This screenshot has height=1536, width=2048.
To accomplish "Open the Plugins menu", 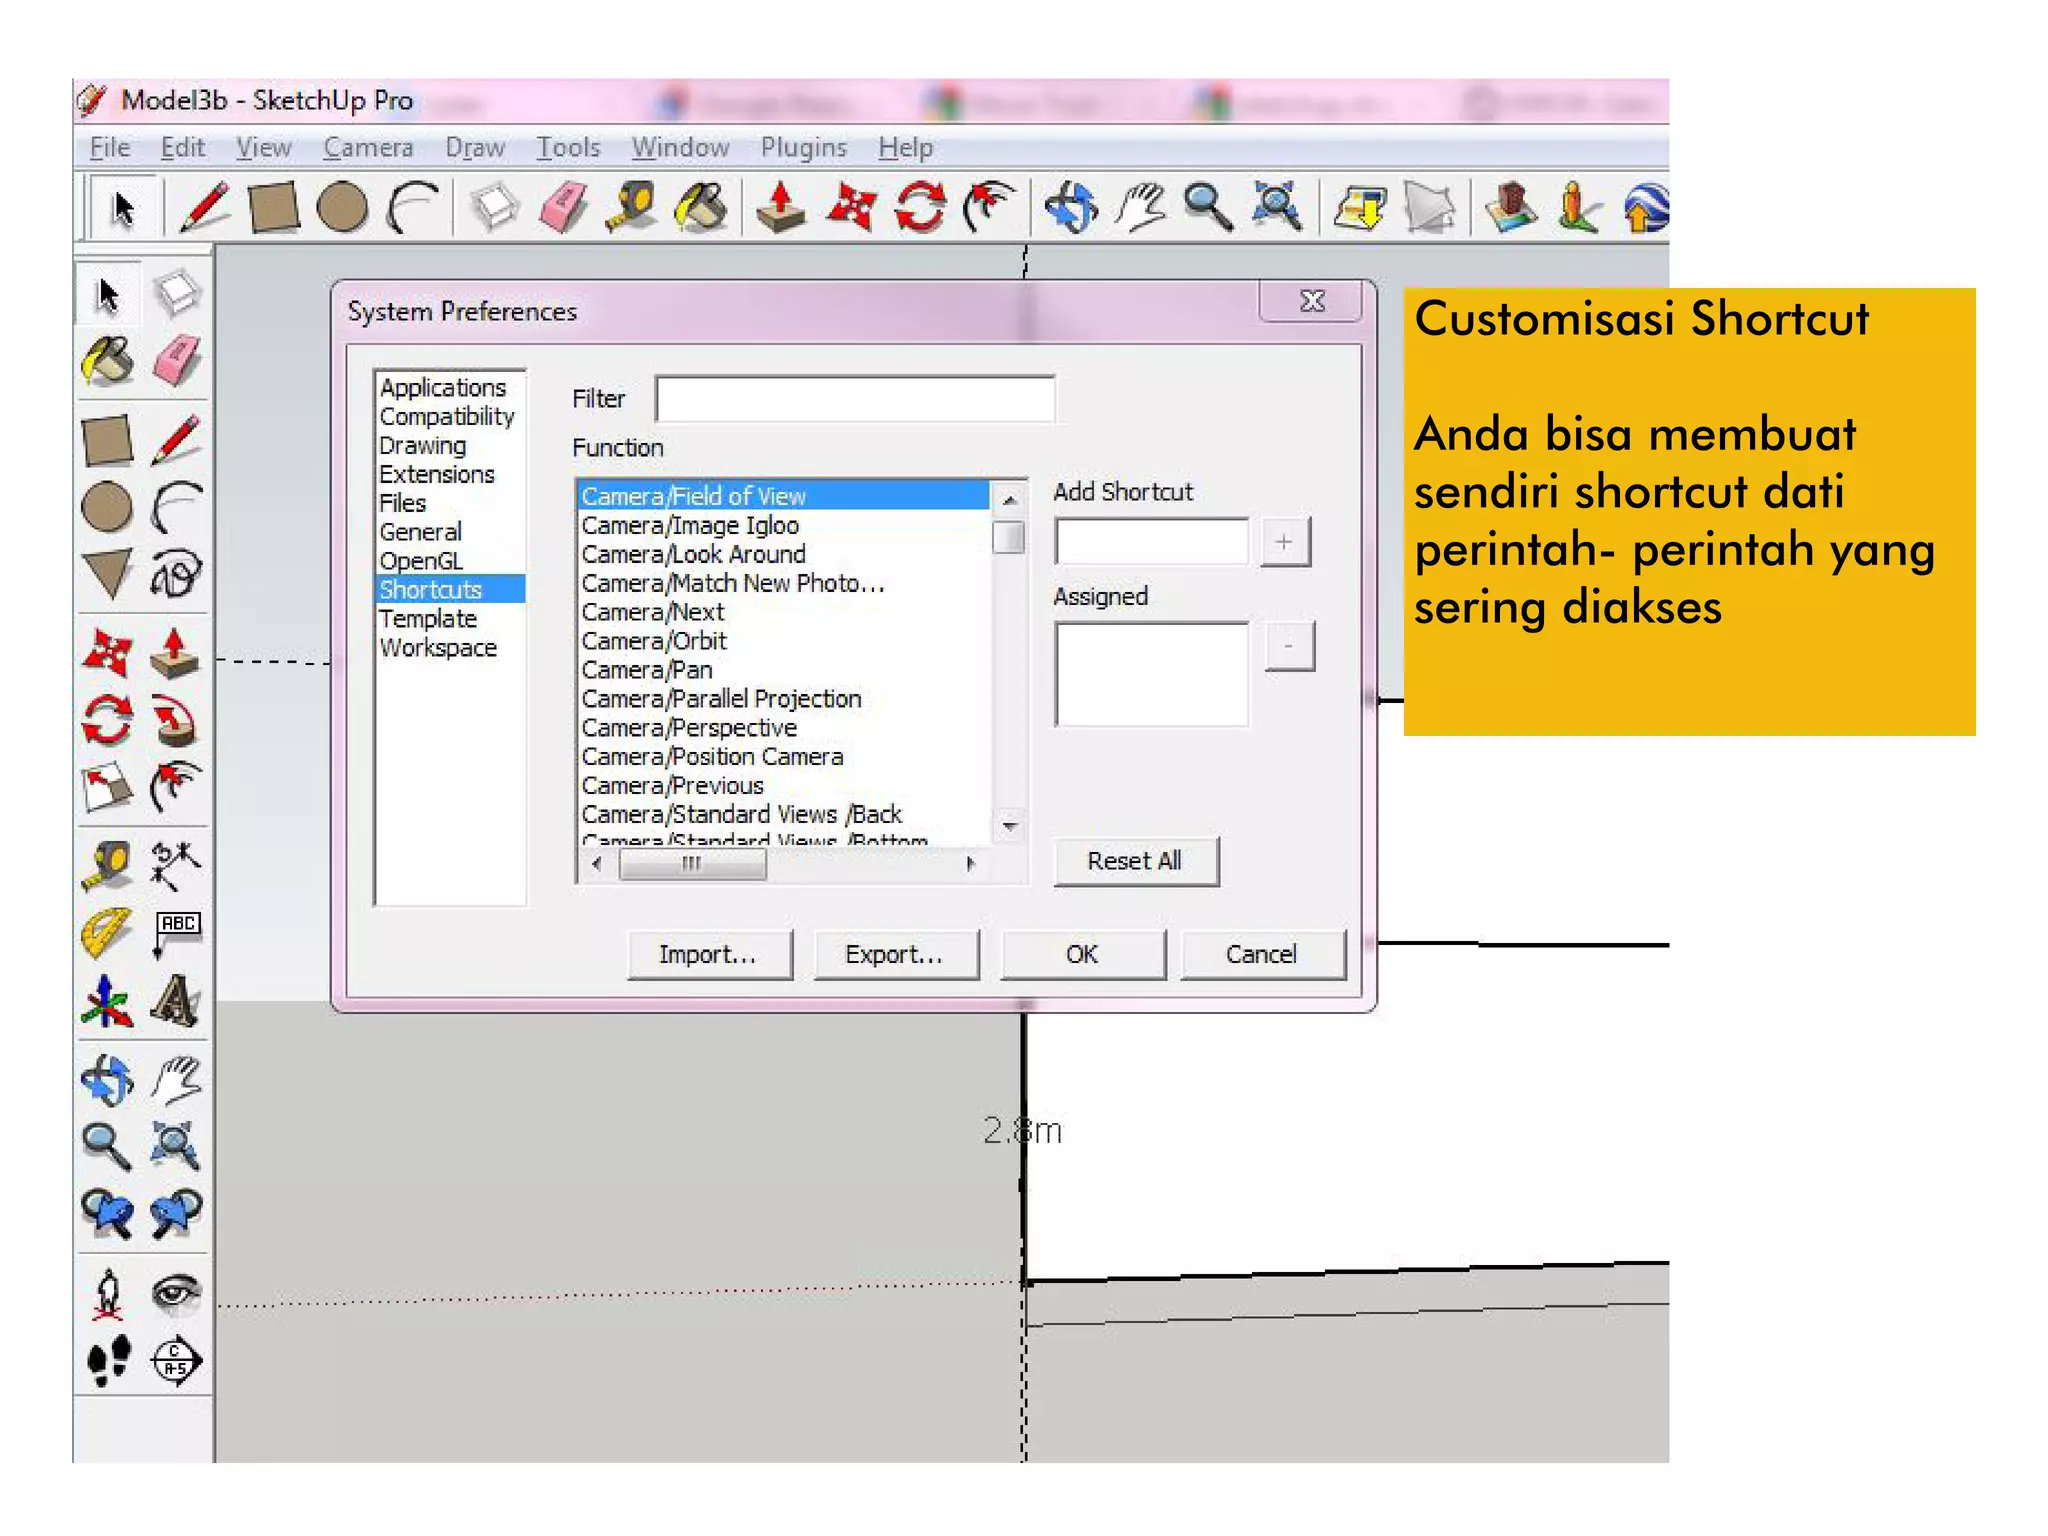I will pos(803,148).
